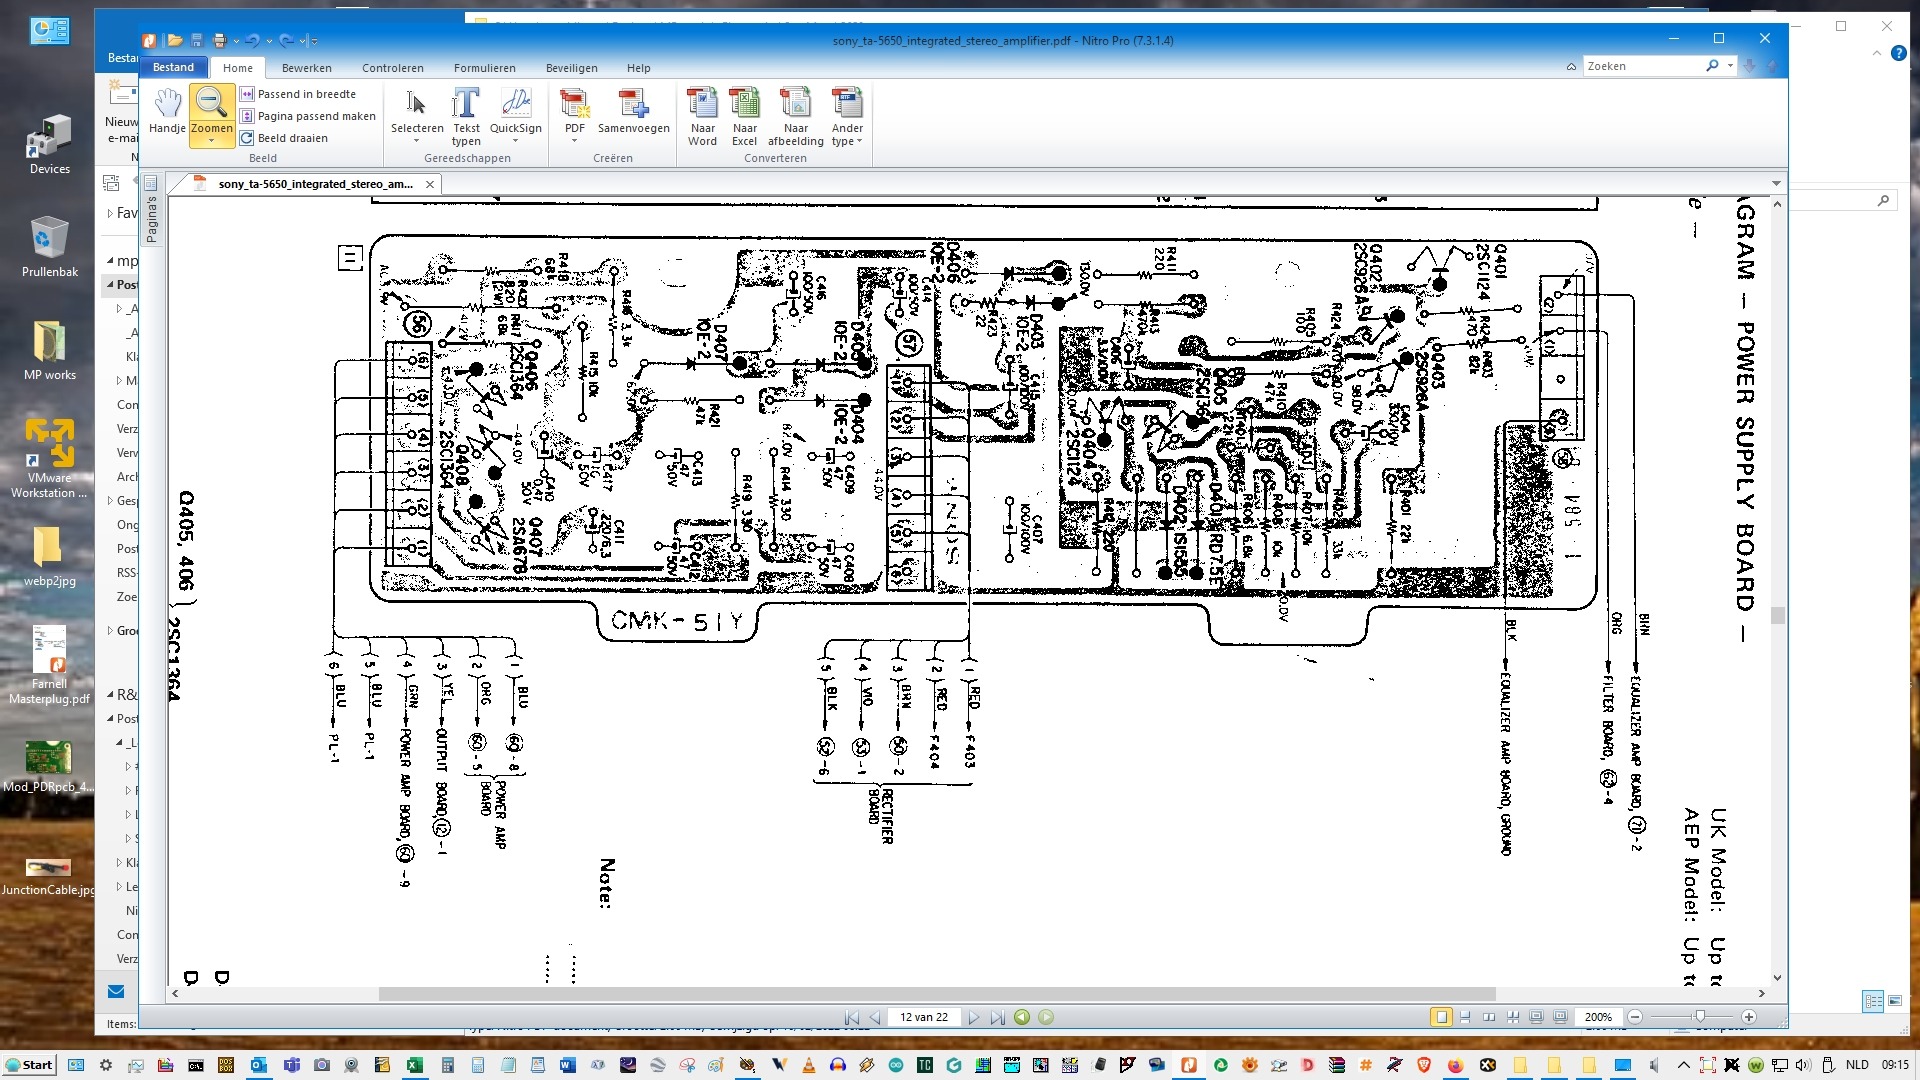Go to the first page
This screenshot has height=1080, width=1920.
coord(851,1017)
